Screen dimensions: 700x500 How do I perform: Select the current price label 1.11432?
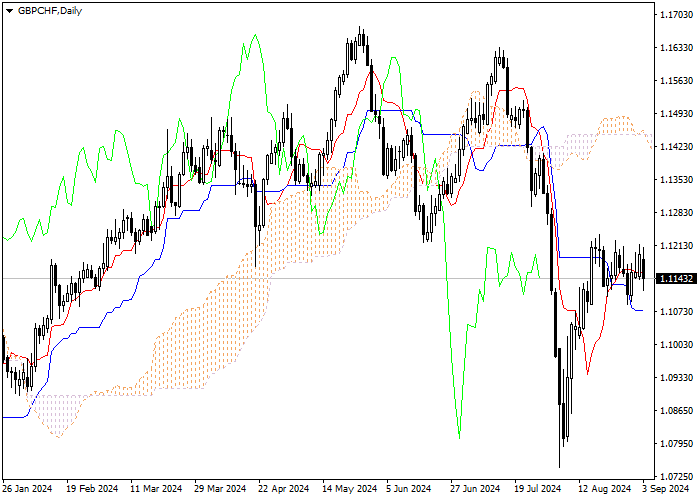point(676,279)
